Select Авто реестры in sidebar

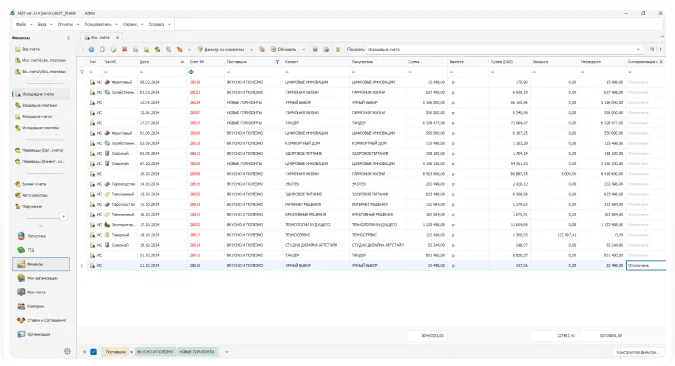31,195
